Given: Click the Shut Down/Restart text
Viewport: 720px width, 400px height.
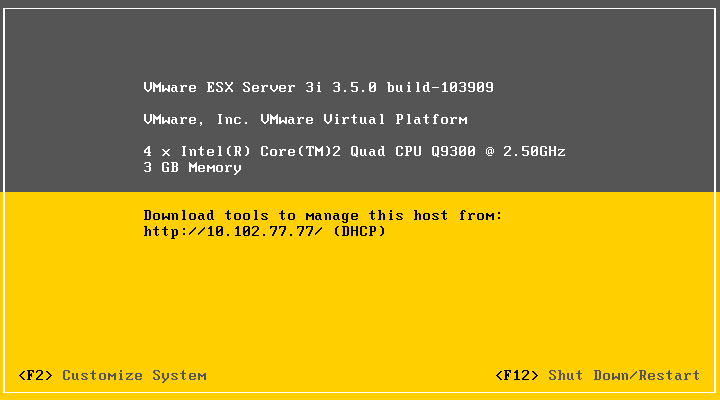Looking at the screenshot, I should click(x=624, y=376).
